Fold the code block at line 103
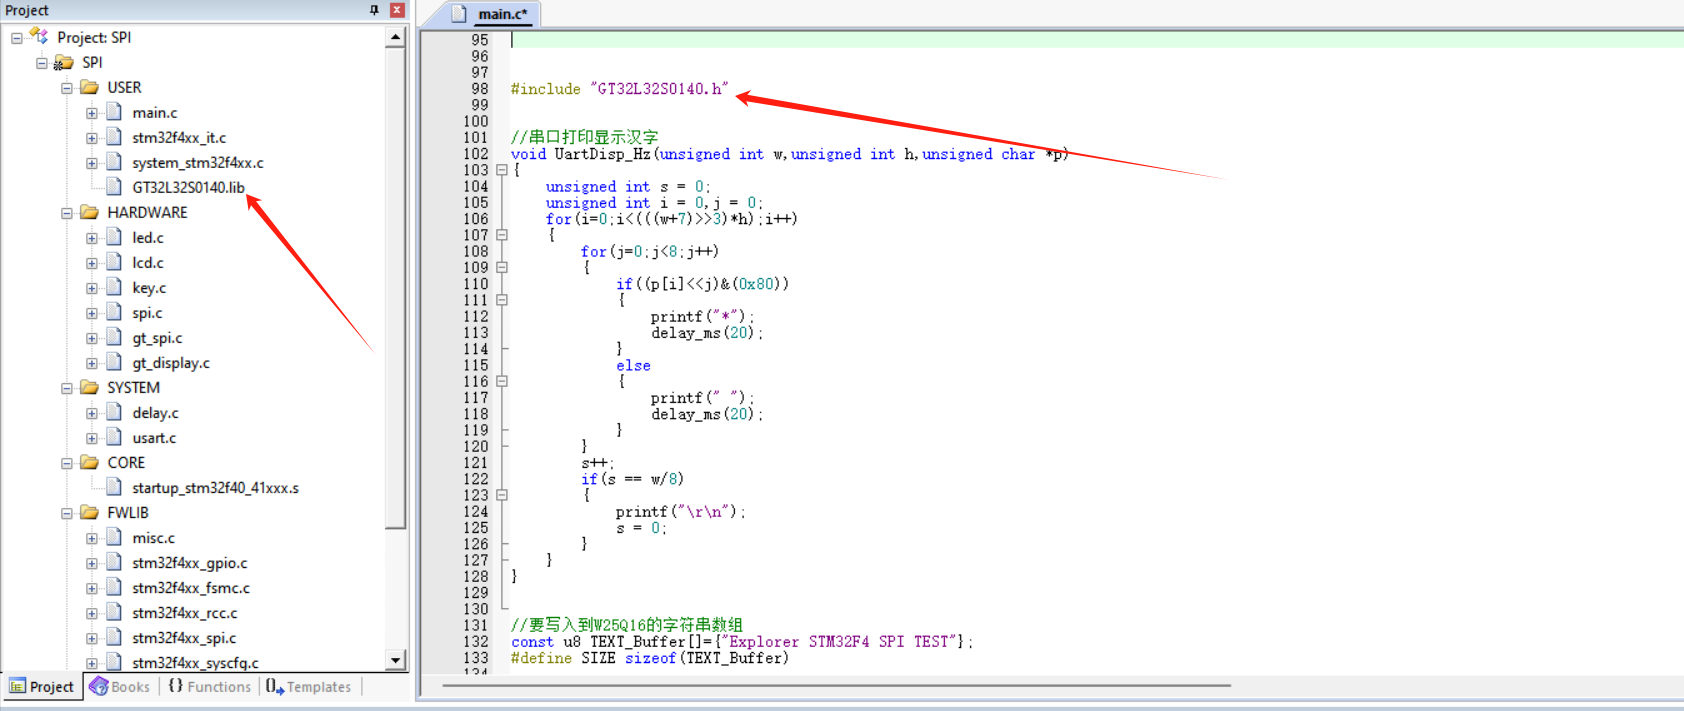Image resolution: width=1684 pixels, height=711 pixels. (x=502, y=170)
